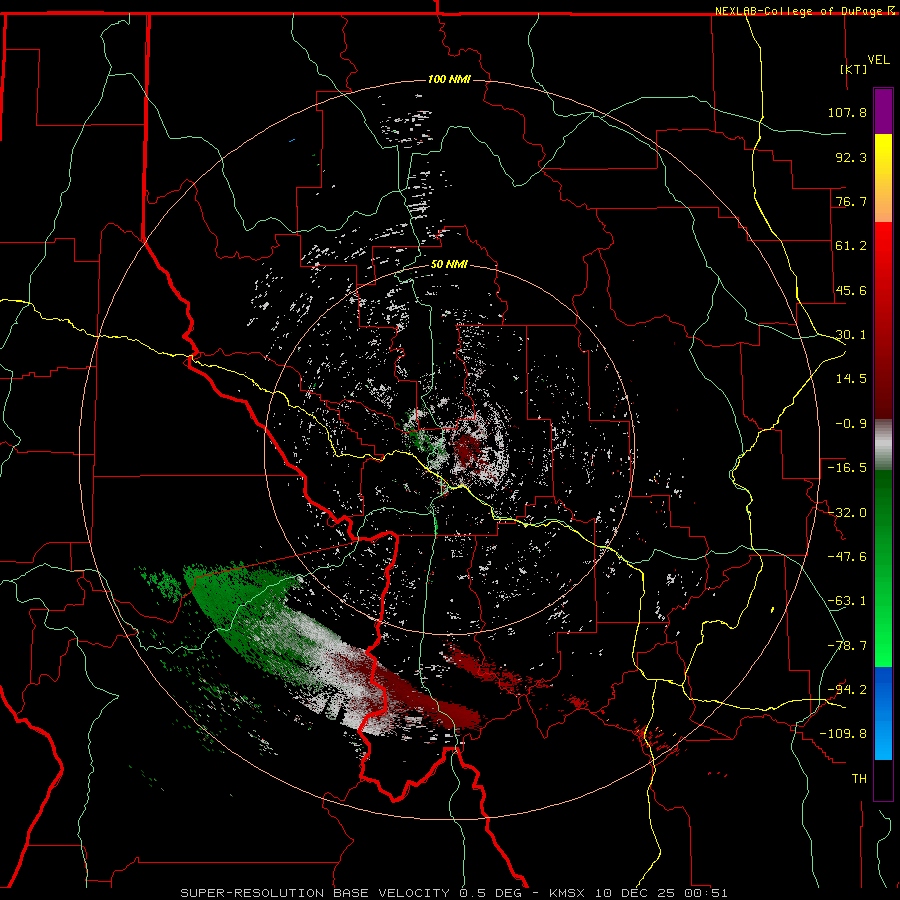Click the 14.5 legend value
This screenshot has height=900, width=900.
(851, 379)
